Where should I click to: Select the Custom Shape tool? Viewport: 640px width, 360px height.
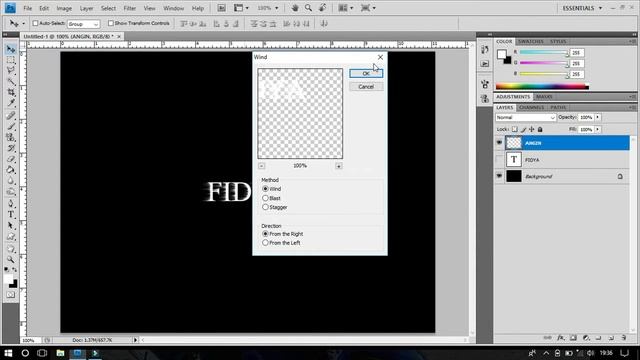(x=11, y=237)
